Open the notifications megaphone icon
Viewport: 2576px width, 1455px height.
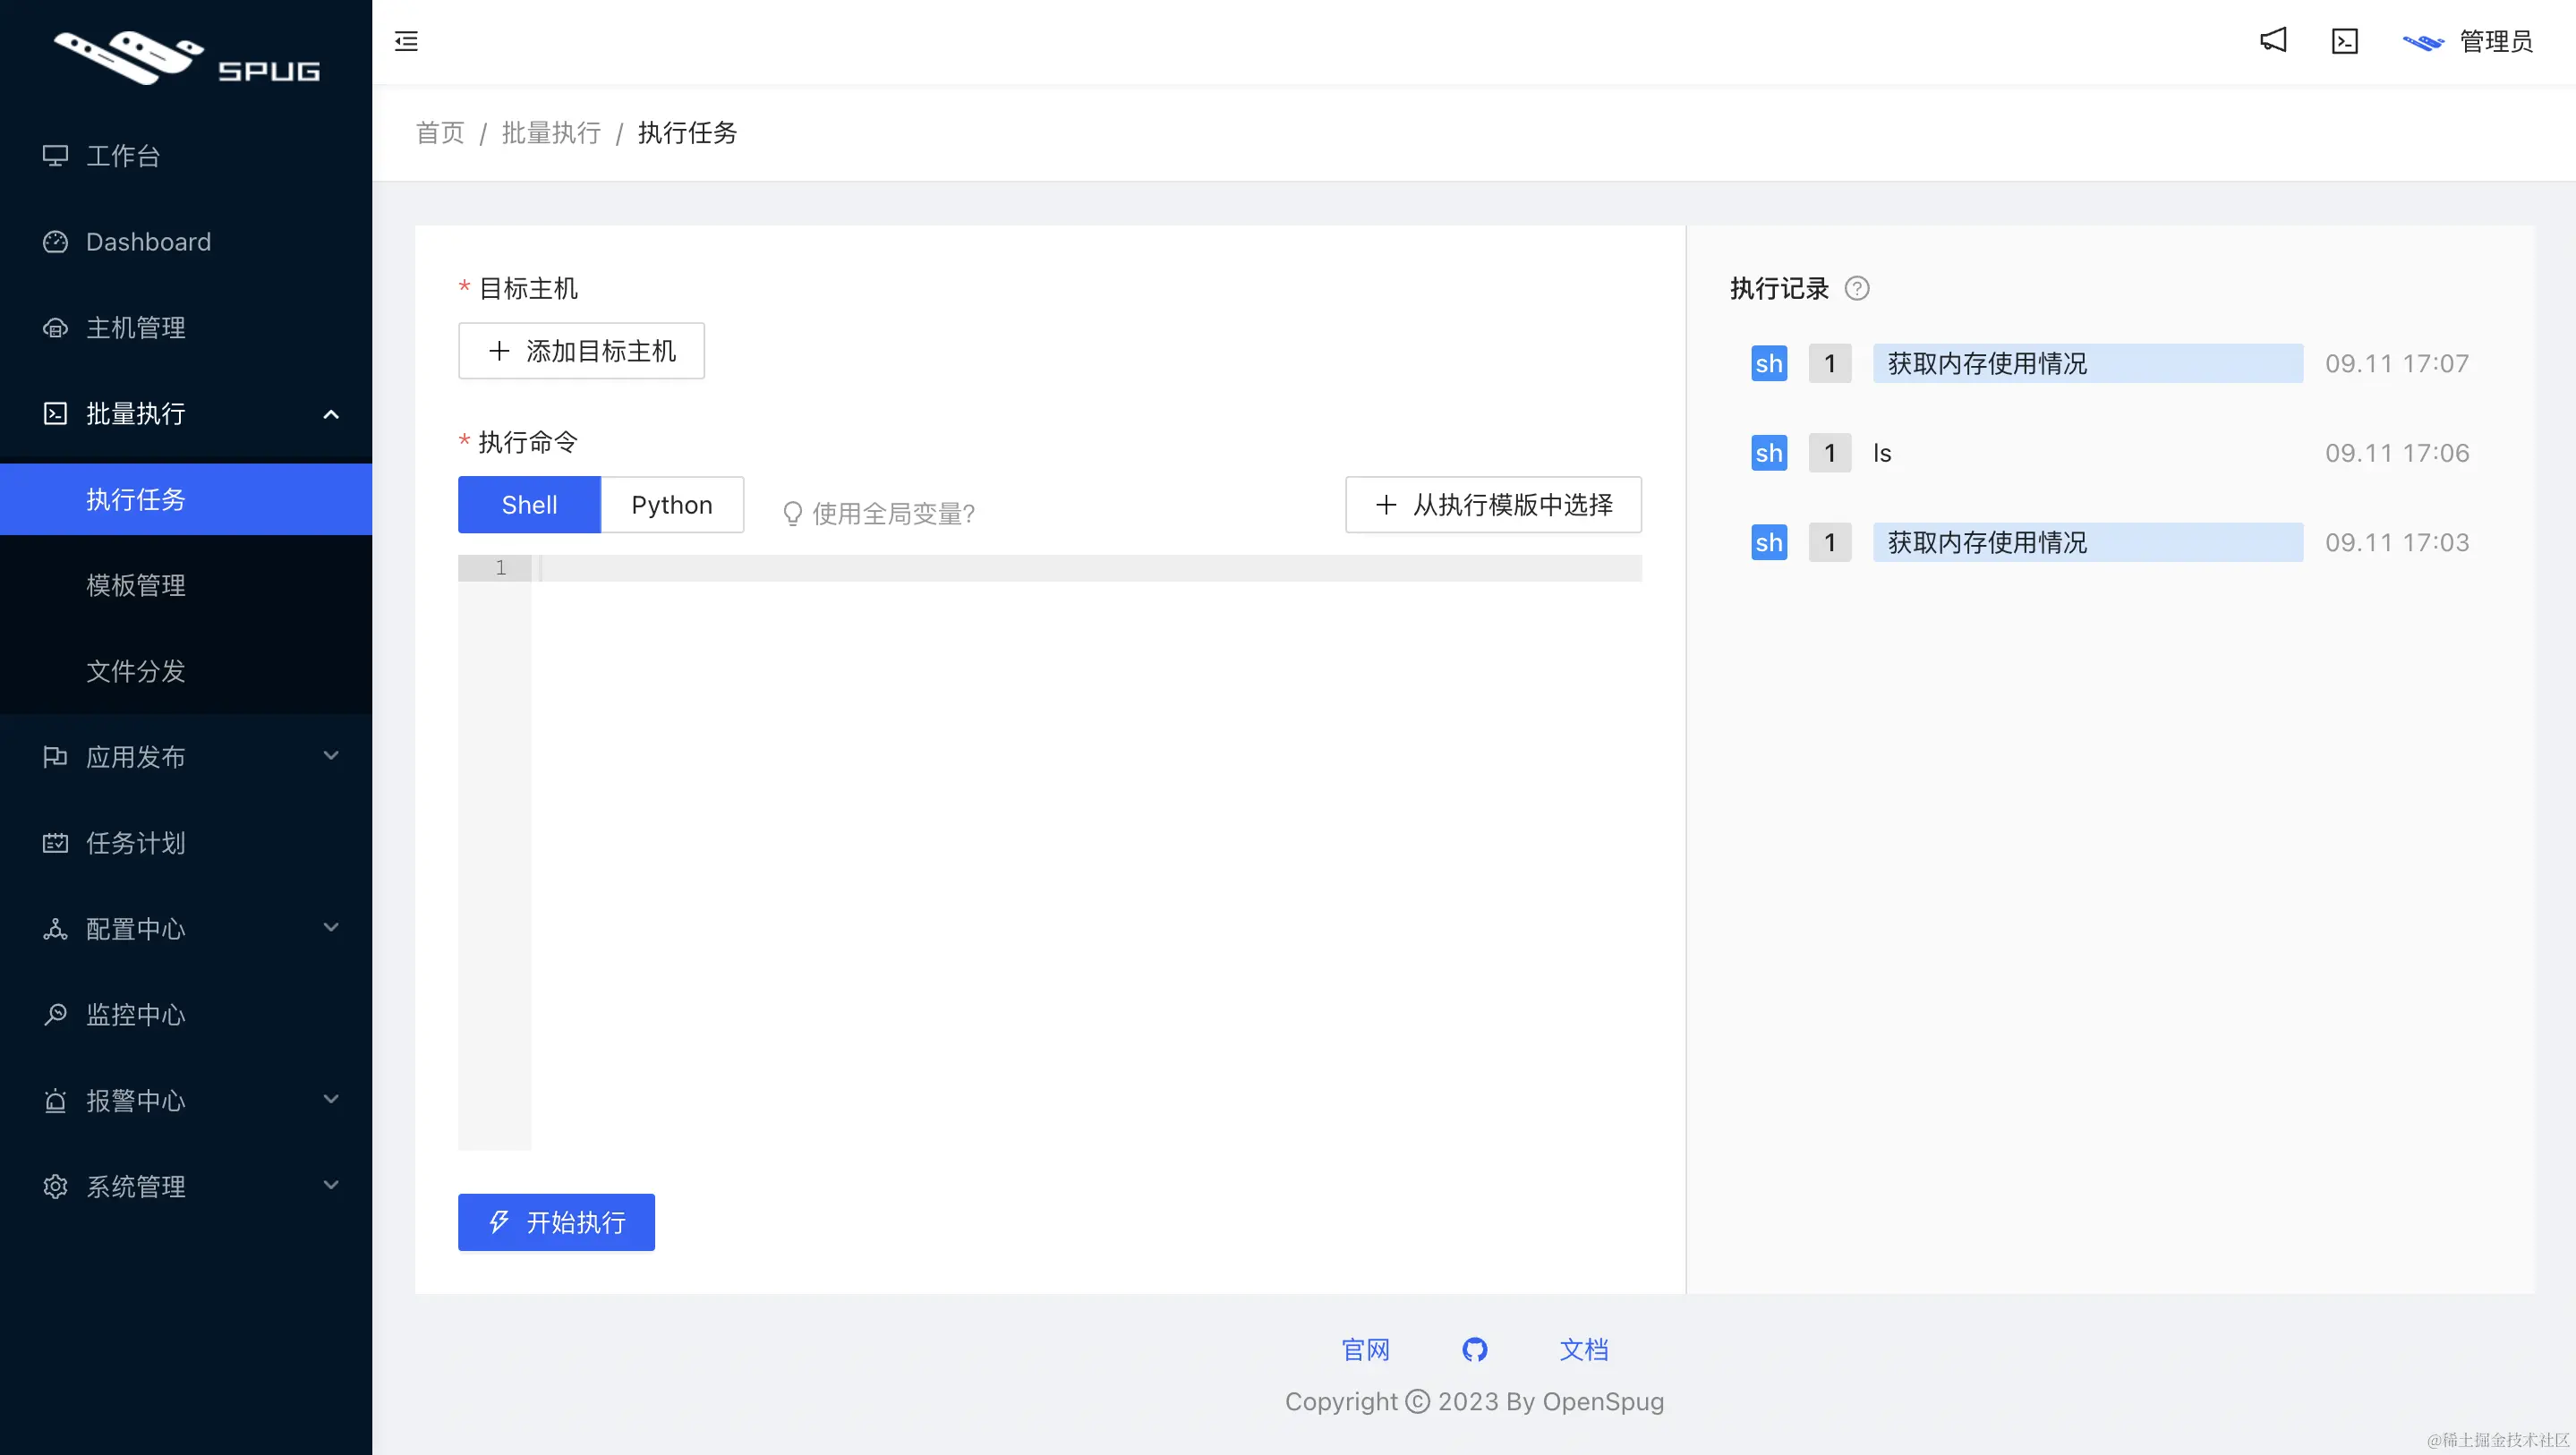(x=2273, y=40)
